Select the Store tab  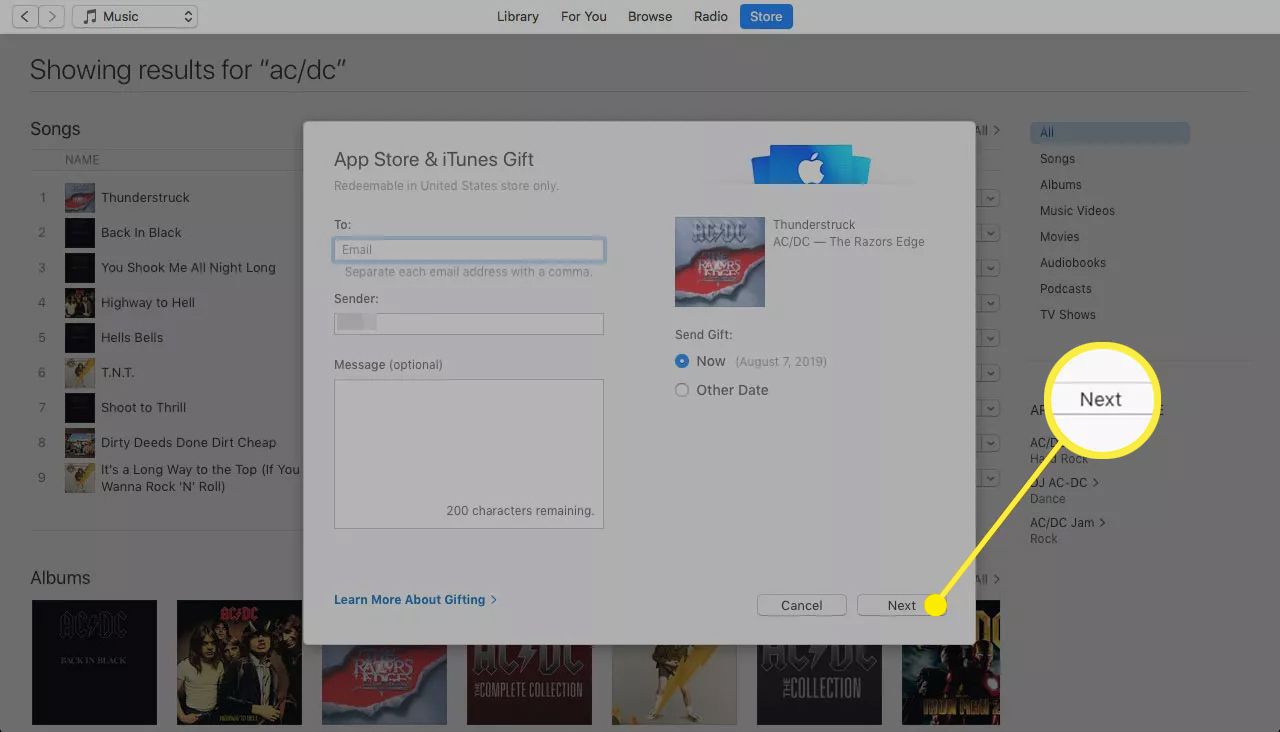[x=766, y=16]
